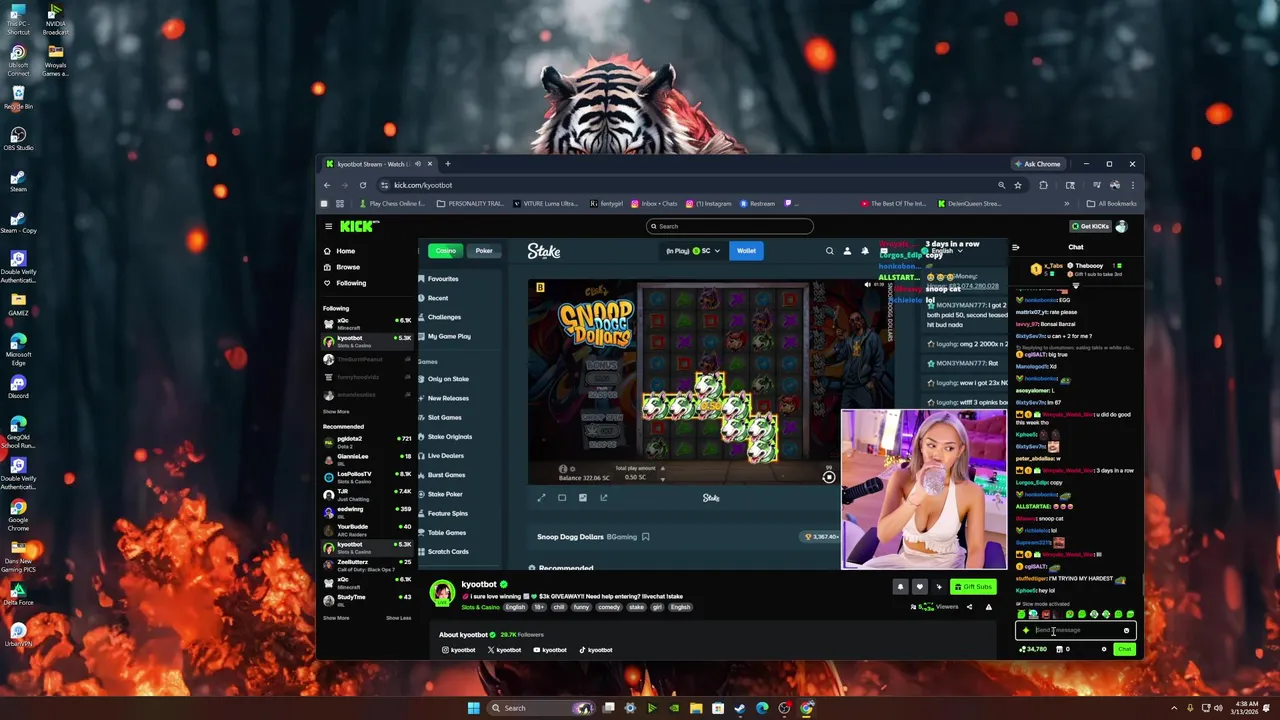The image size is (1280, 720).
Task: Open pgldota2 recommended channel
Action: 367,441
